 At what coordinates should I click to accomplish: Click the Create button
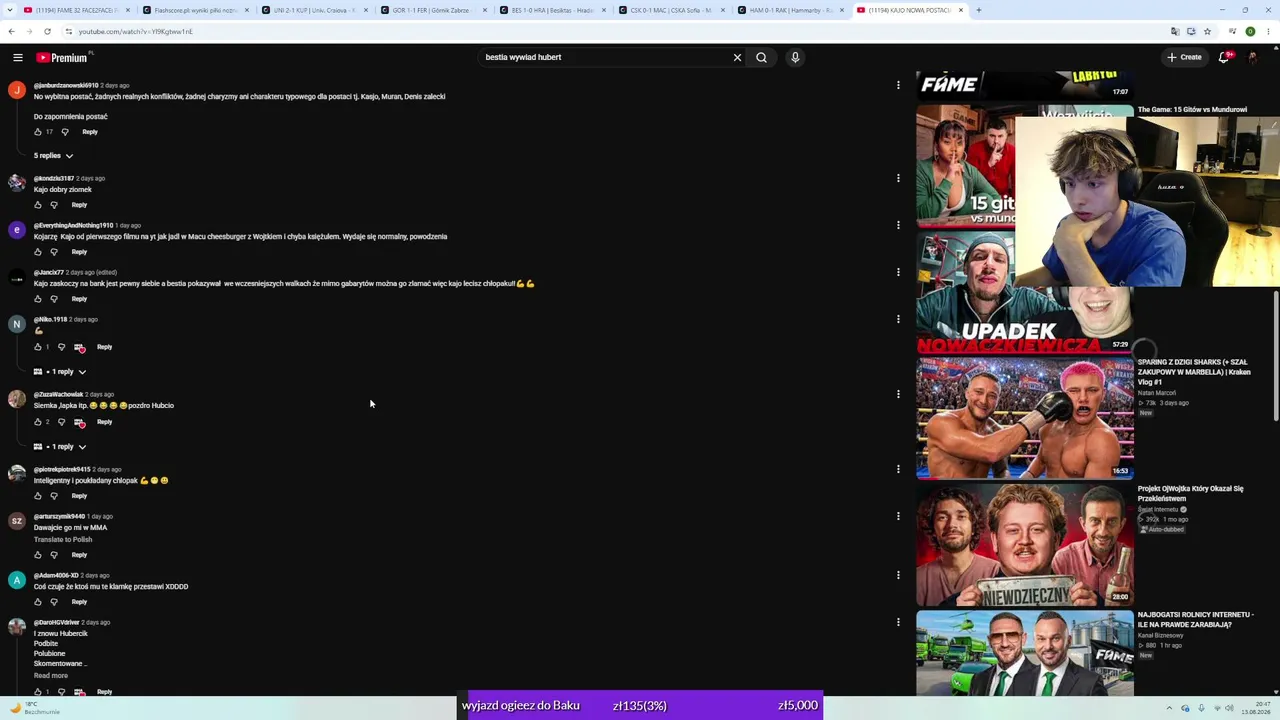point(1184,57)
